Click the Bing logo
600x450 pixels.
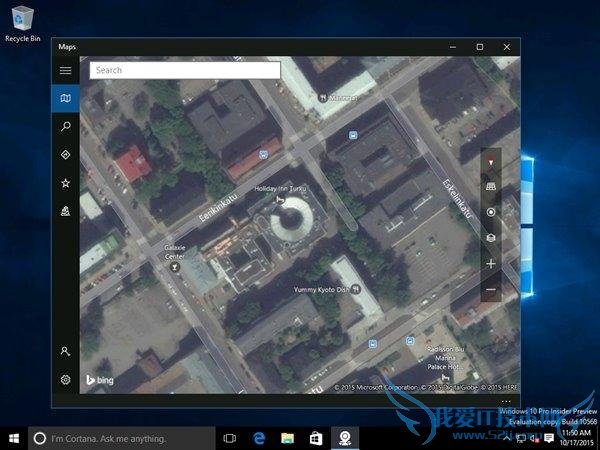(x=100, y=380)
